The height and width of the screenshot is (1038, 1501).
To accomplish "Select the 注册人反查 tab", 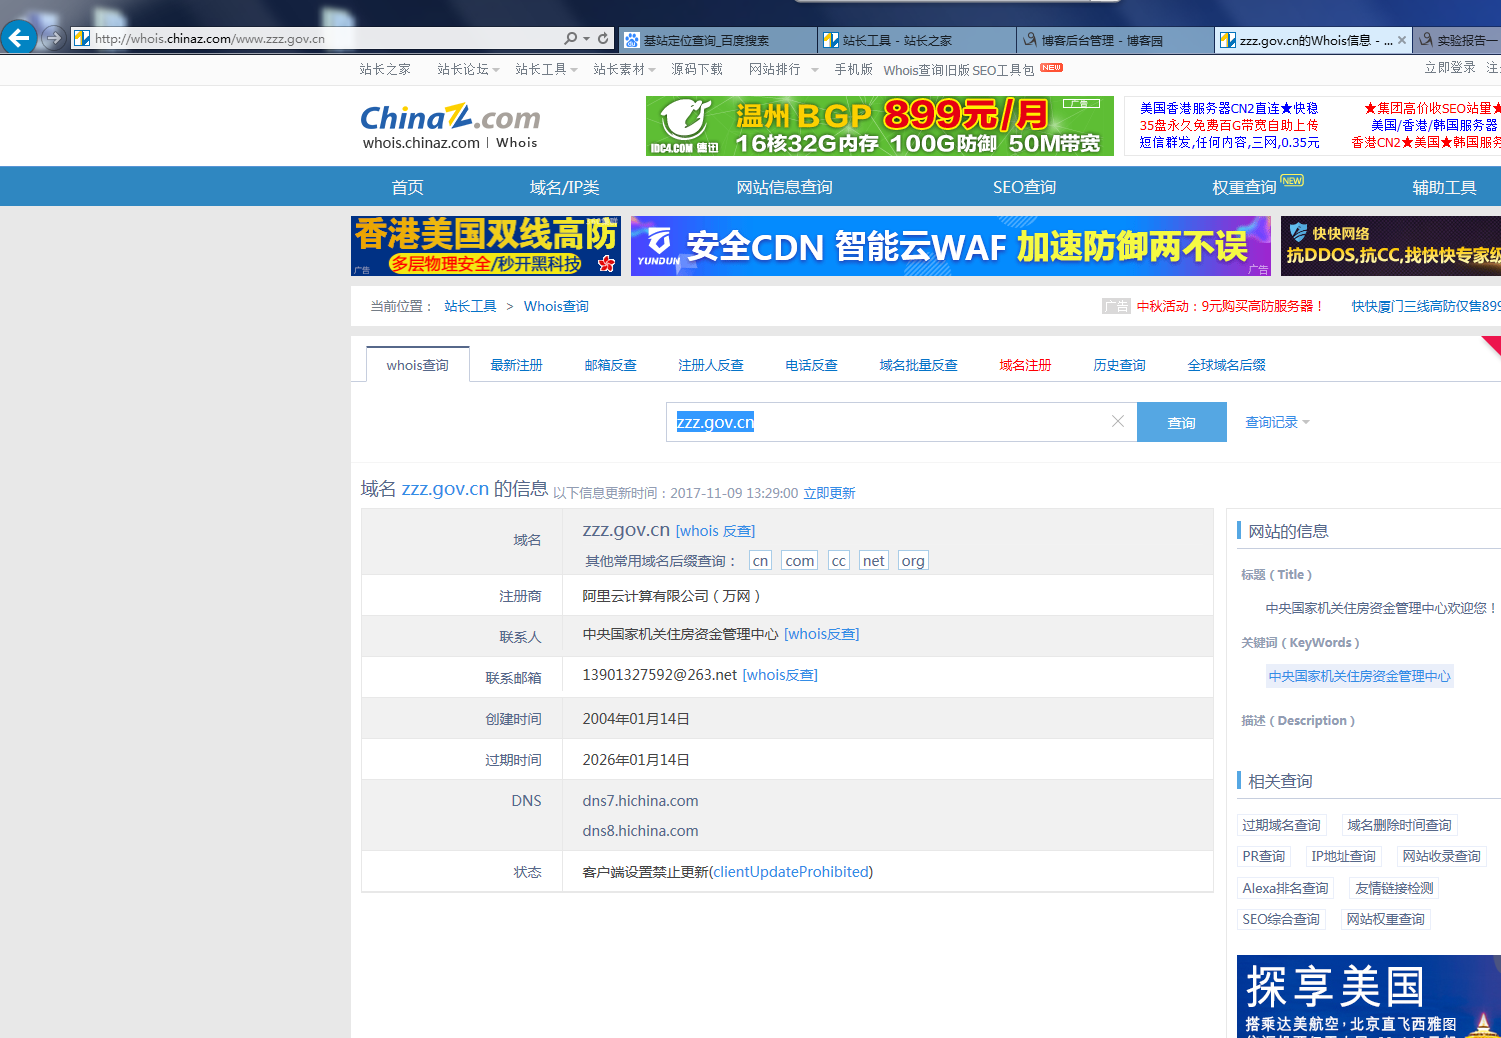I will point(711,365).
